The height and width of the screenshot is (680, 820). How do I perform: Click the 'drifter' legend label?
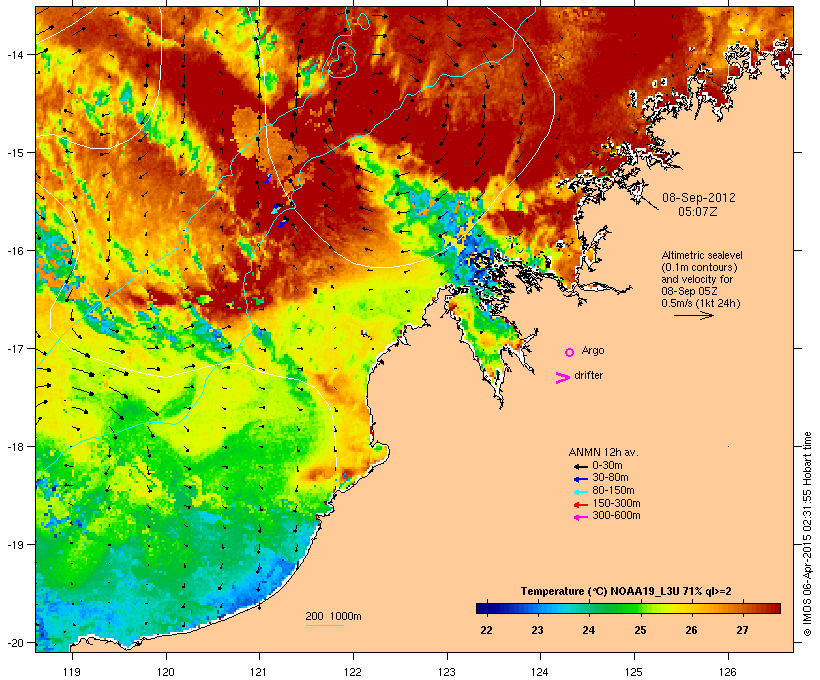point(588,375)
